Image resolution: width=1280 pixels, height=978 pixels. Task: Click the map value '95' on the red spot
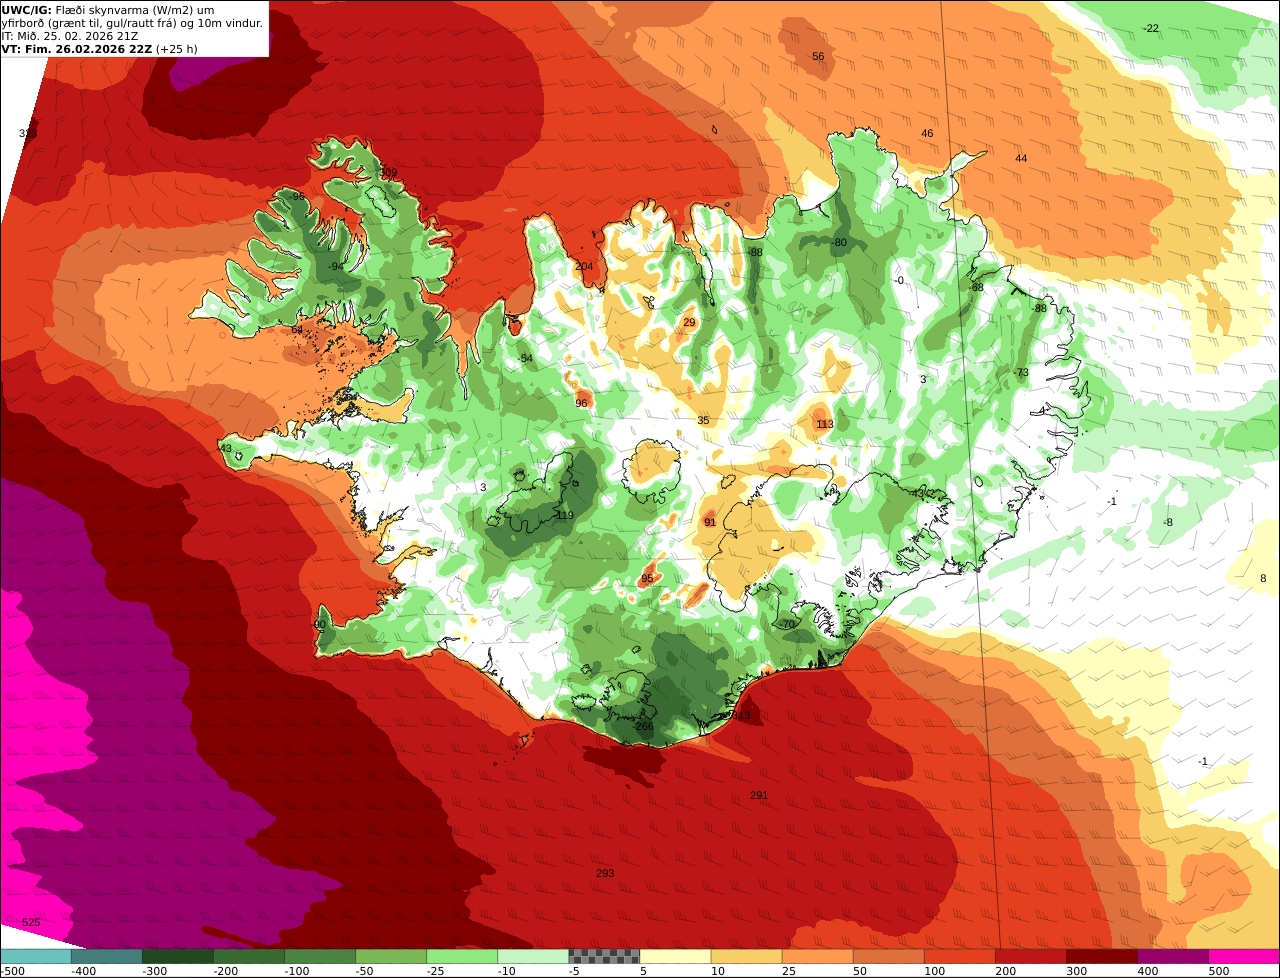pyautogui.click(x=647, y=579)
